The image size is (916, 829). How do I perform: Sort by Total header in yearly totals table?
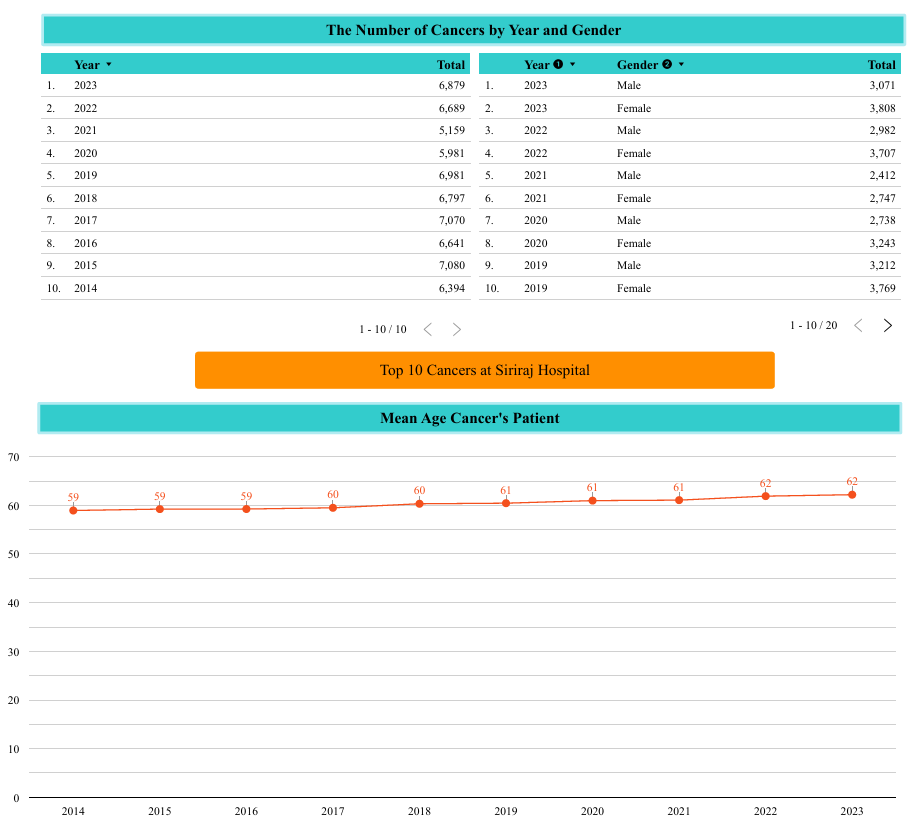(x=451, y=64)
